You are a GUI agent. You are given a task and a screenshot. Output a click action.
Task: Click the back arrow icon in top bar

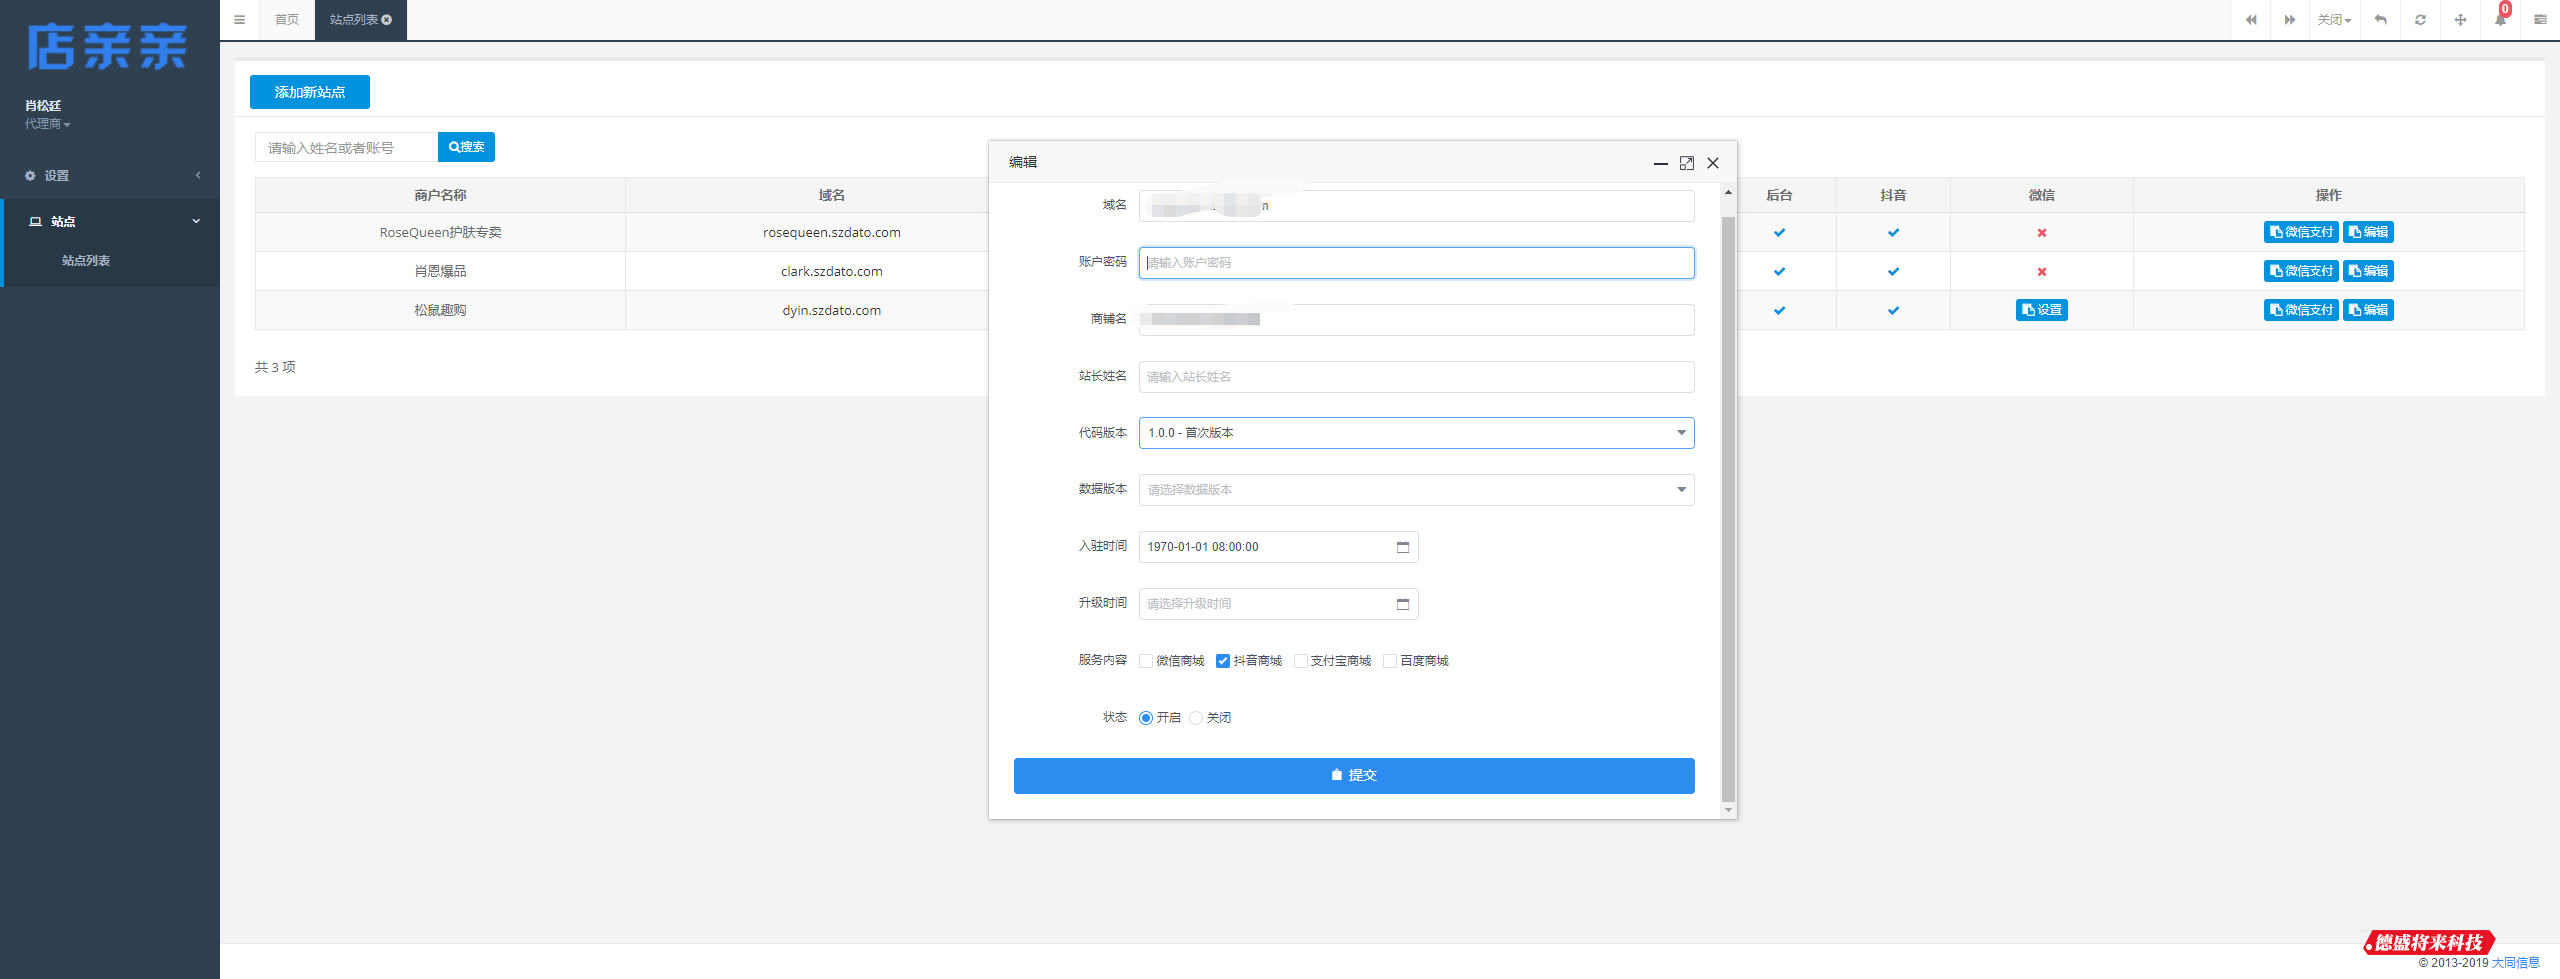pyautogui.click(x=2381, y=20)
